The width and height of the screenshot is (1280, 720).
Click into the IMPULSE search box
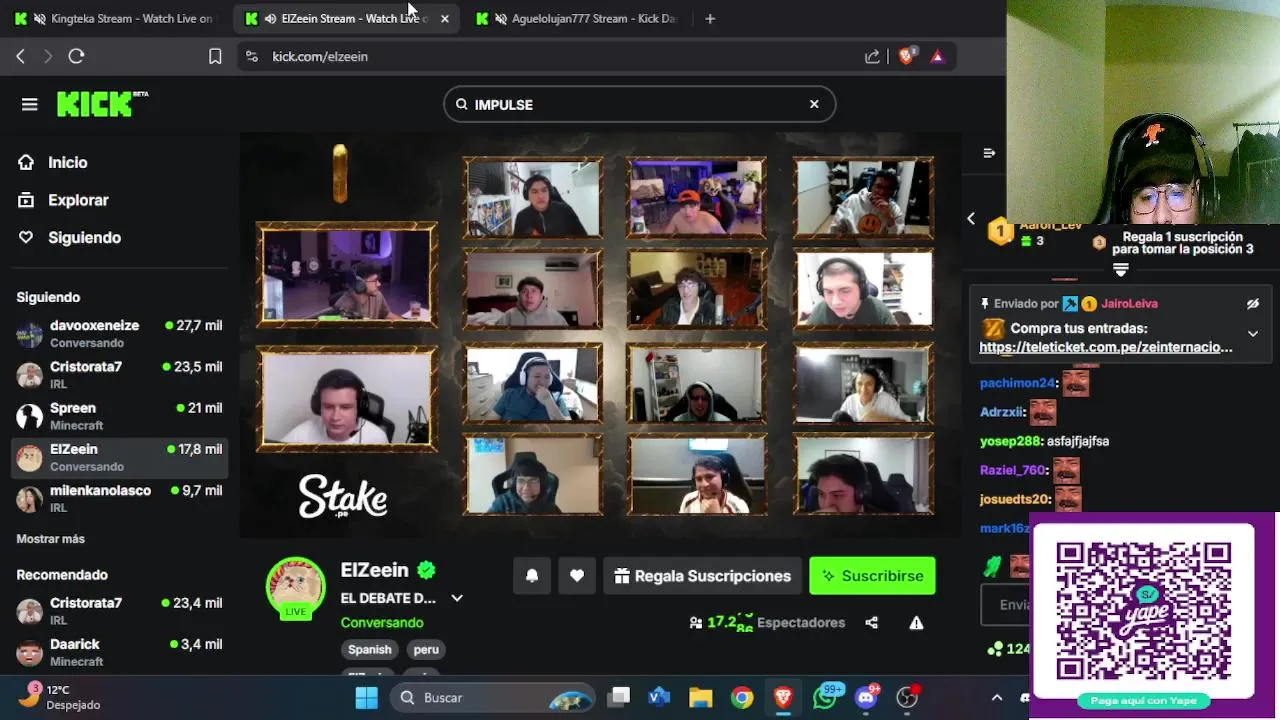[x=639, y=104]
